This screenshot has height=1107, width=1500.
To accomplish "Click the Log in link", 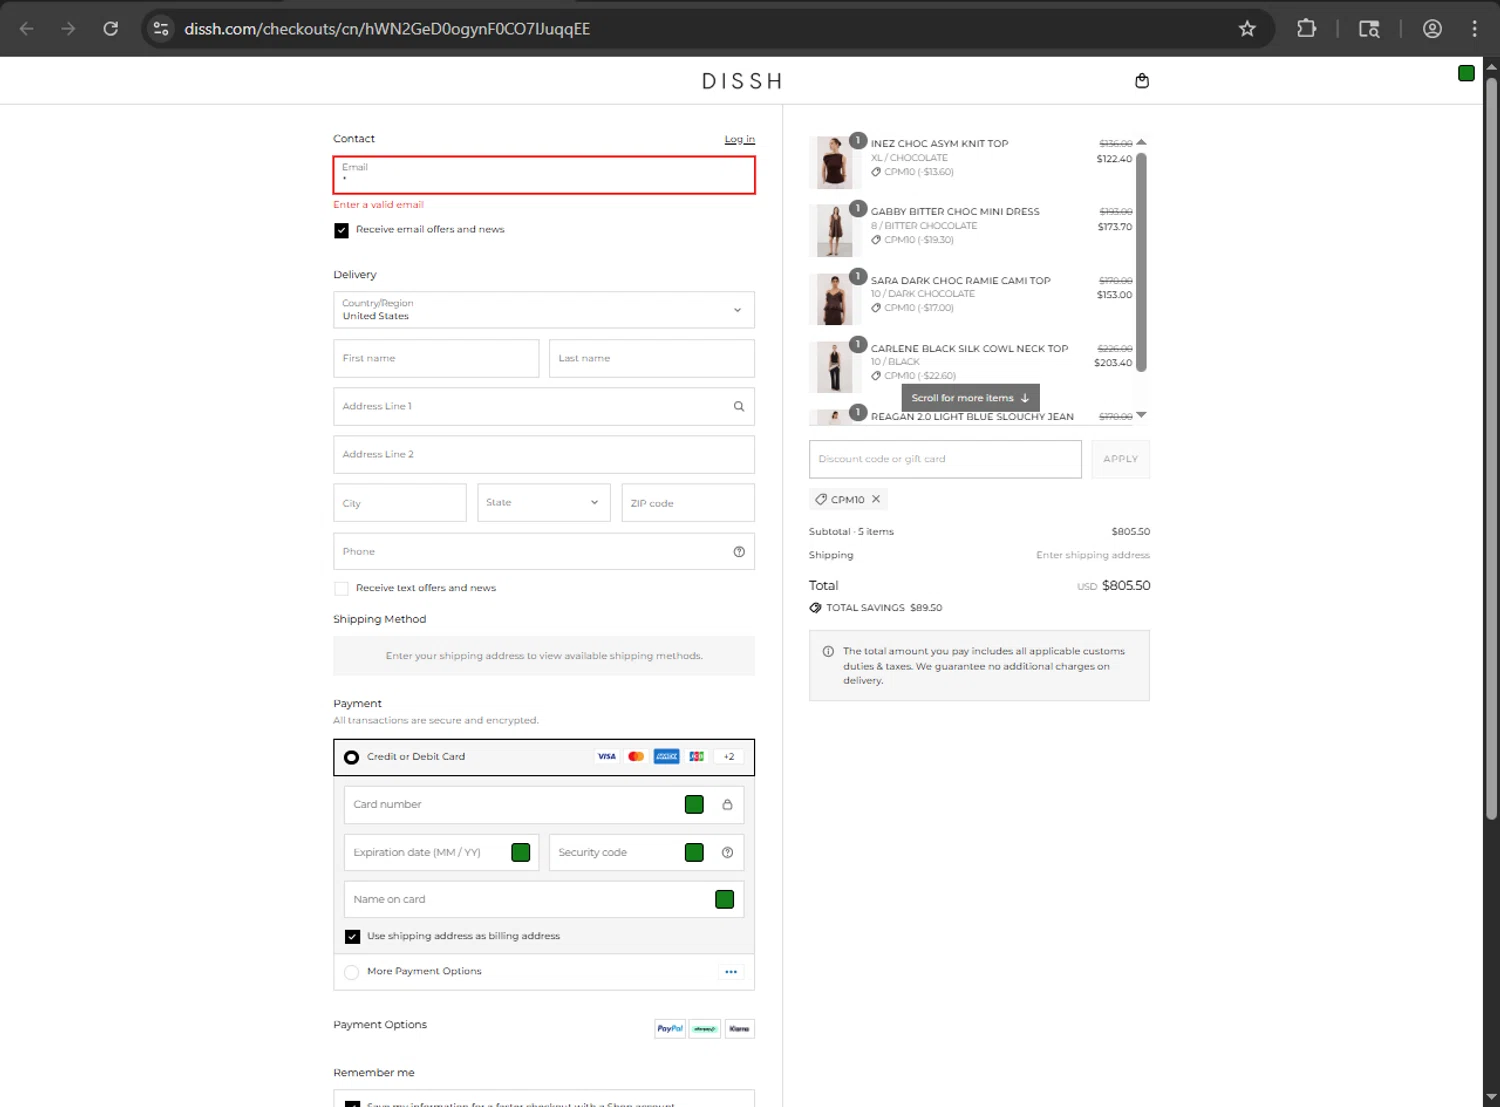I will coord(740,139).
